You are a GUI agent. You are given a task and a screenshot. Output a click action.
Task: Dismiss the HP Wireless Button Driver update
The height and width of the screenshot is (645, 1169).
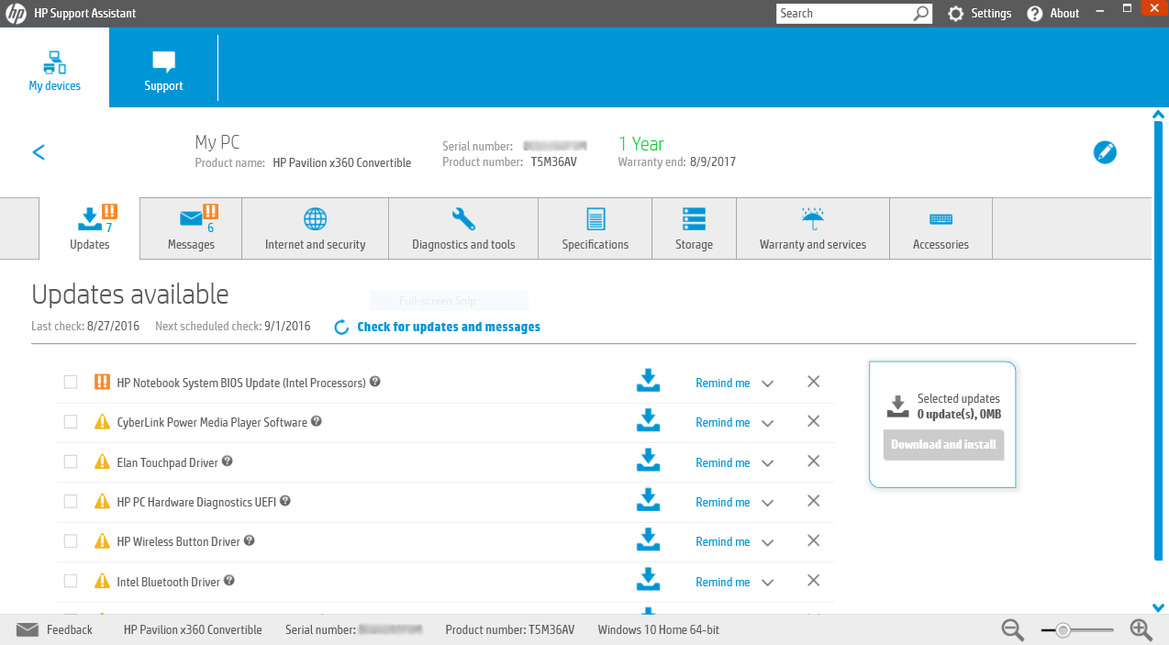coord(813,541)
